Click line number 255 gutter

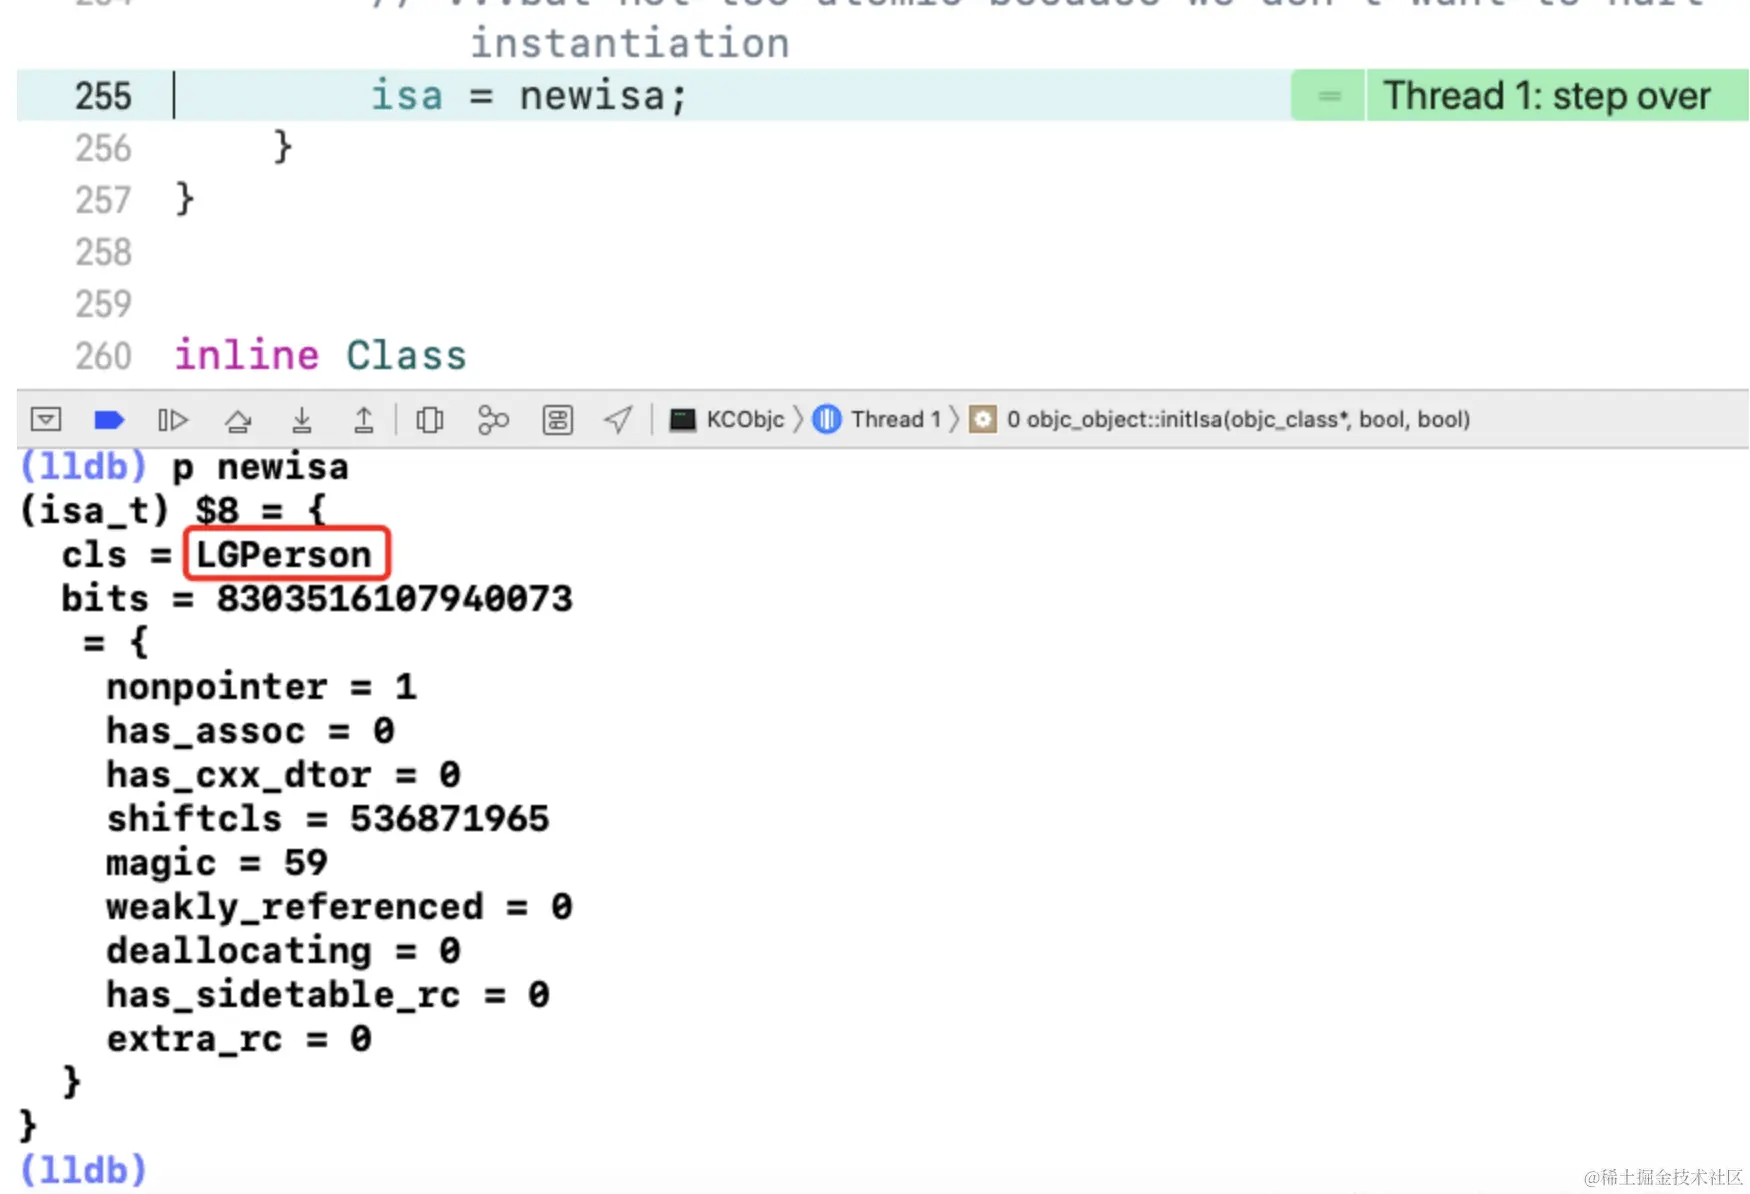pyautogui.click(x=103, y=96)
